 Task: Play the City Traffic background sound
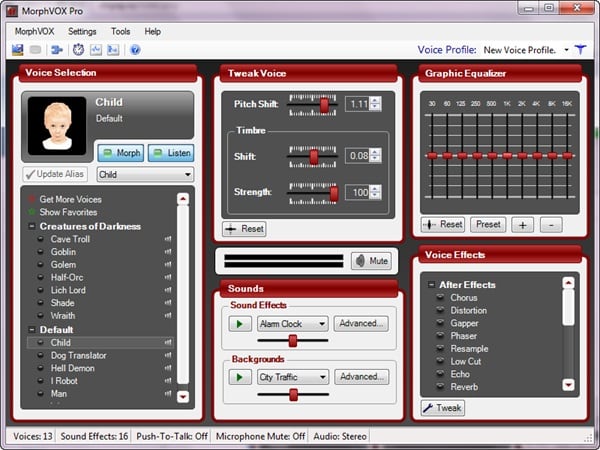(x=240, y=377)
